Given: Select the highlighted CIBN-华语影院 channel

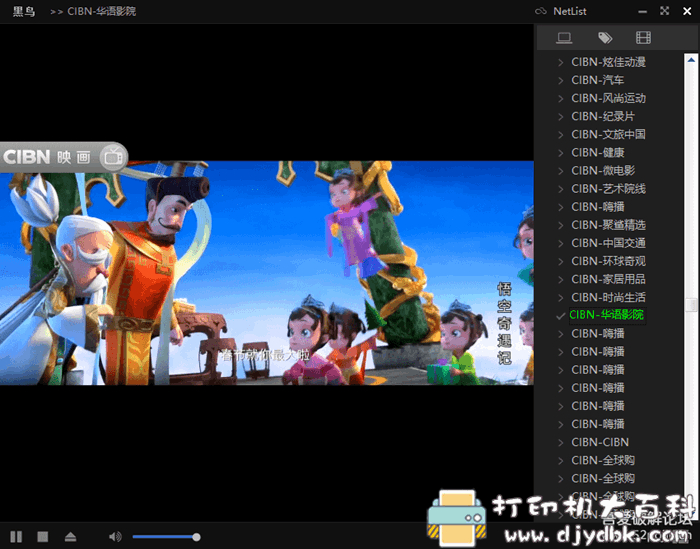Looking at the screenshot, I should [607, 315].
